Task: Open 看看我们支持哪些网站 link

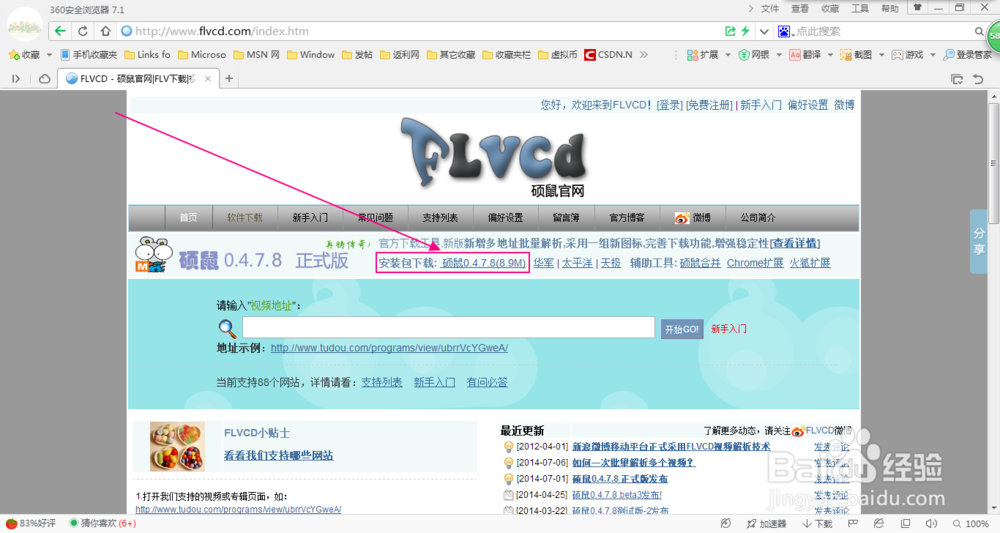Action: [x=278, y=455]
